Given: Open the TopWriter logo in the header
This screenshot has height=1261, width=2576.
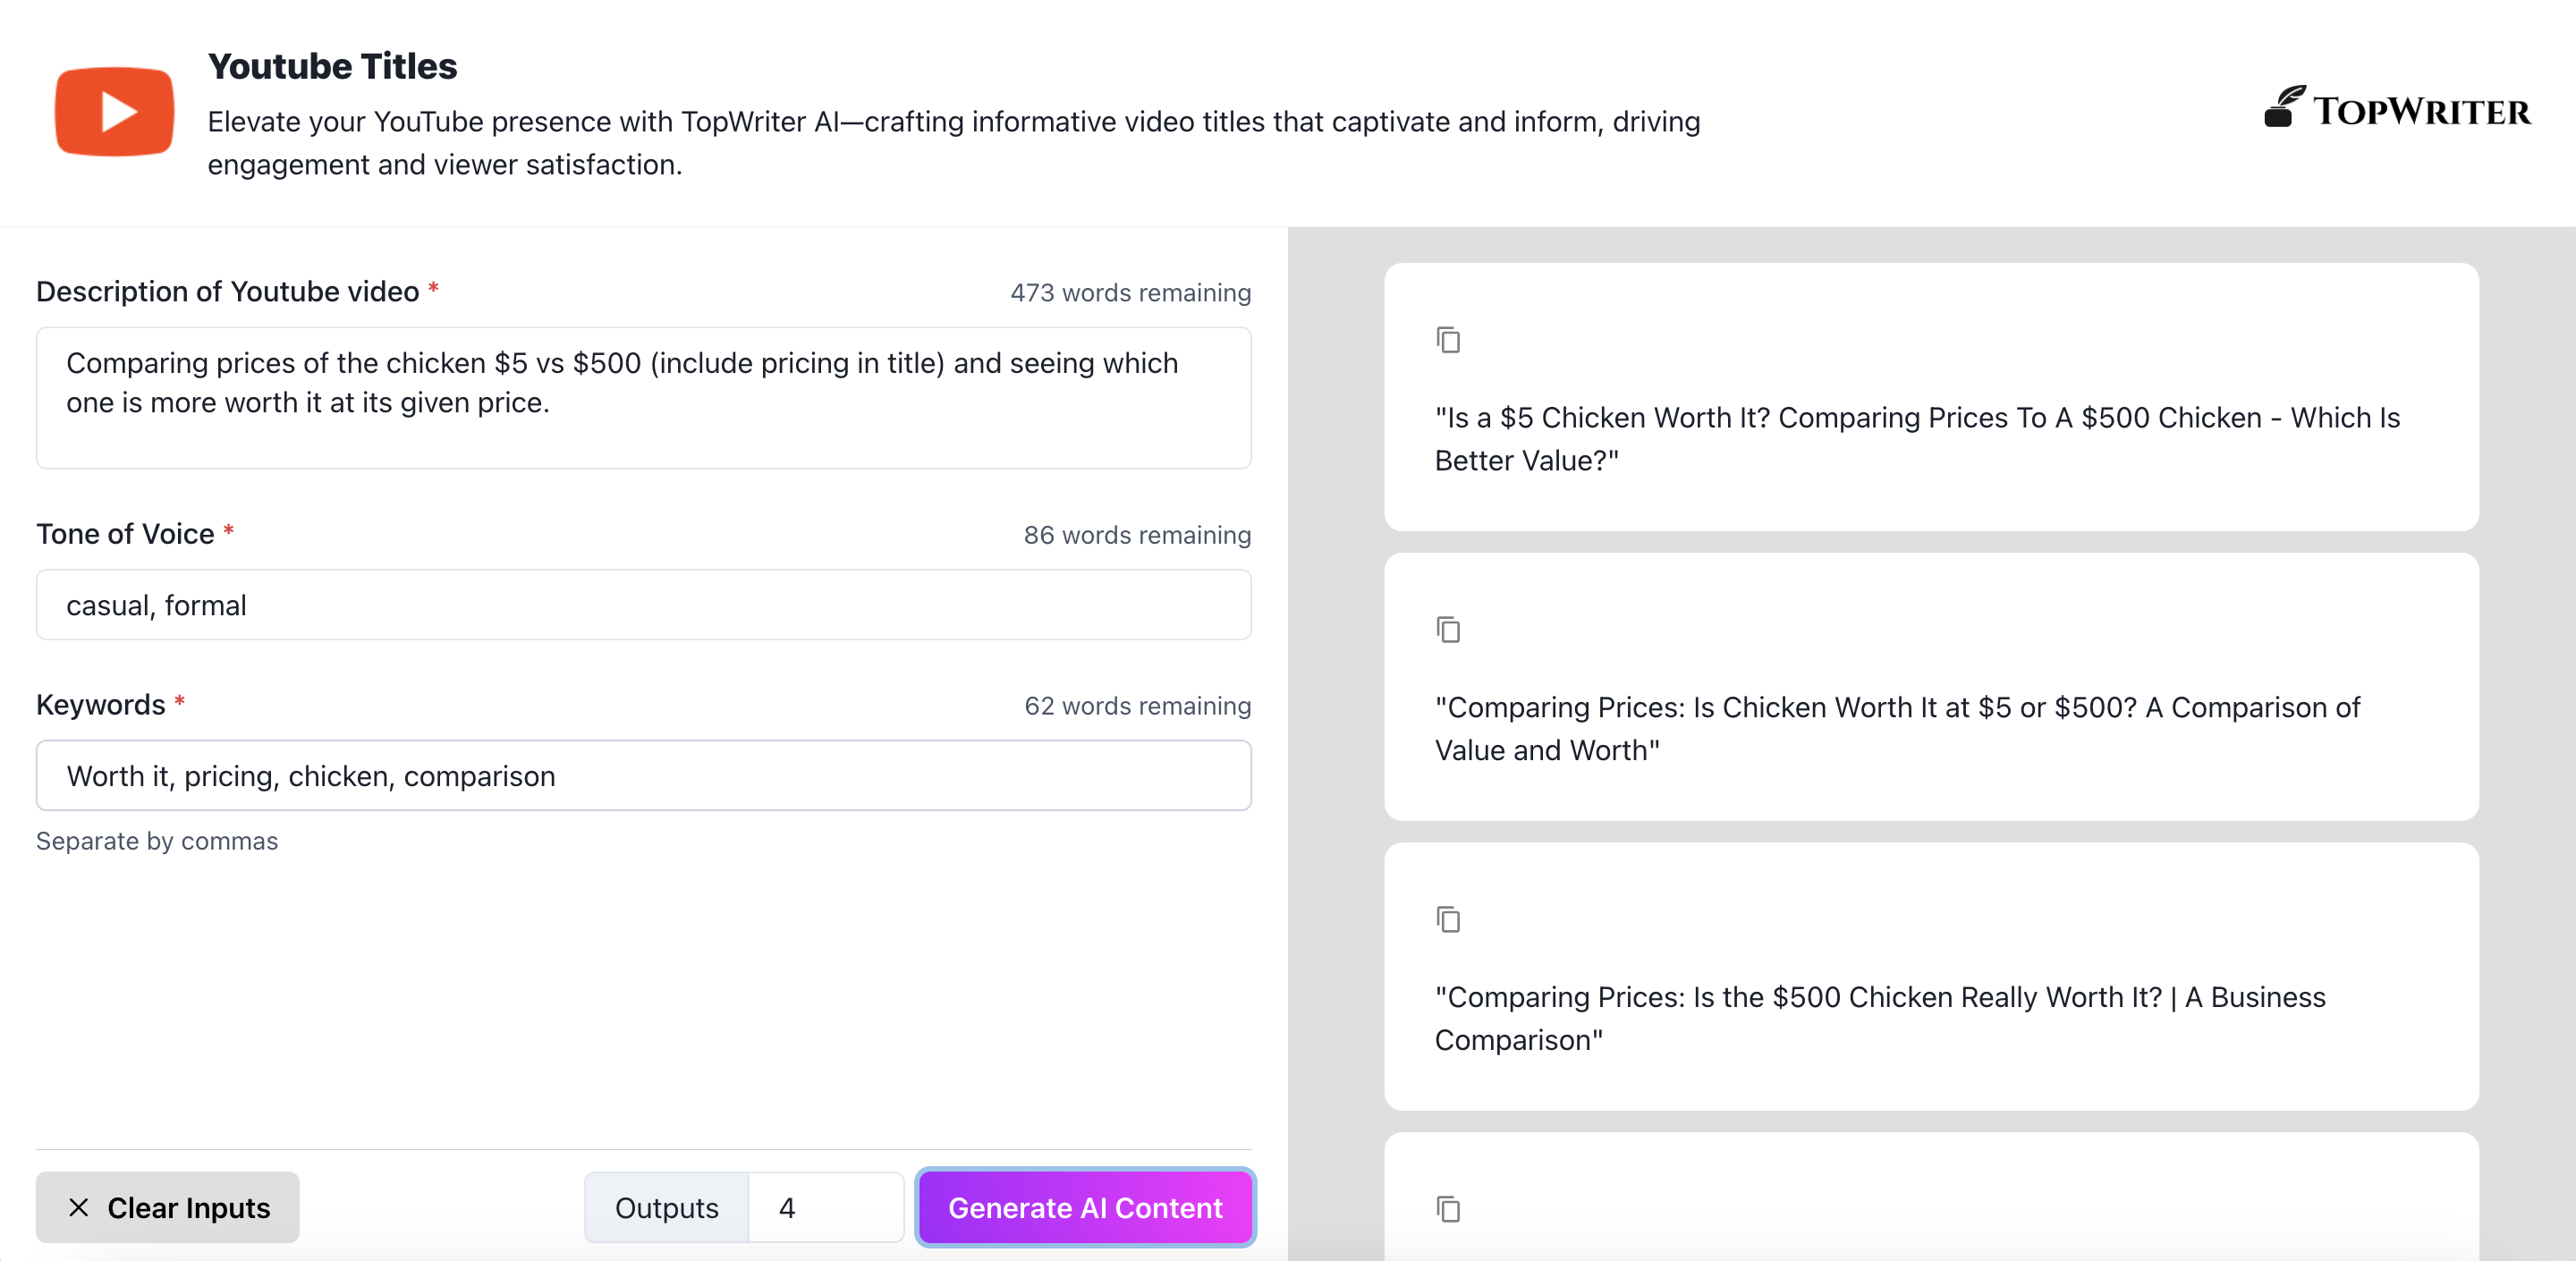Looking at the screenshot, I should pyautogui.click(x=2397, y=108).
